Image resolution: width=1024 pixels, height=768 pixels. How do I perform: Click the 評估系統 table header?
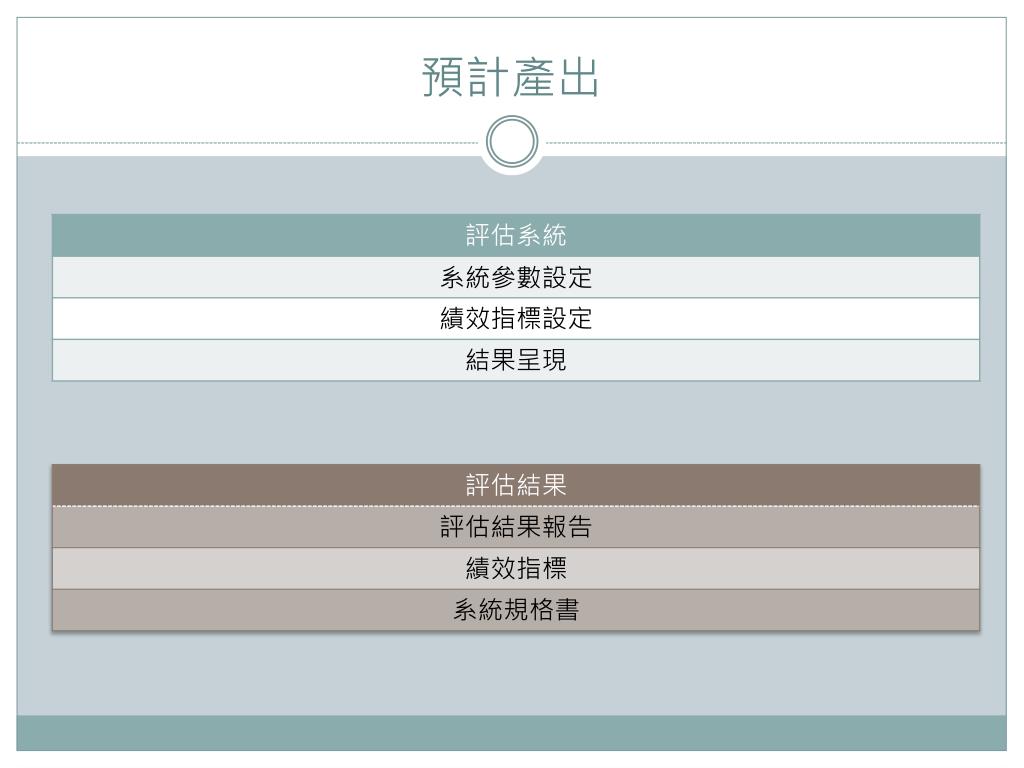click(516, 235)
